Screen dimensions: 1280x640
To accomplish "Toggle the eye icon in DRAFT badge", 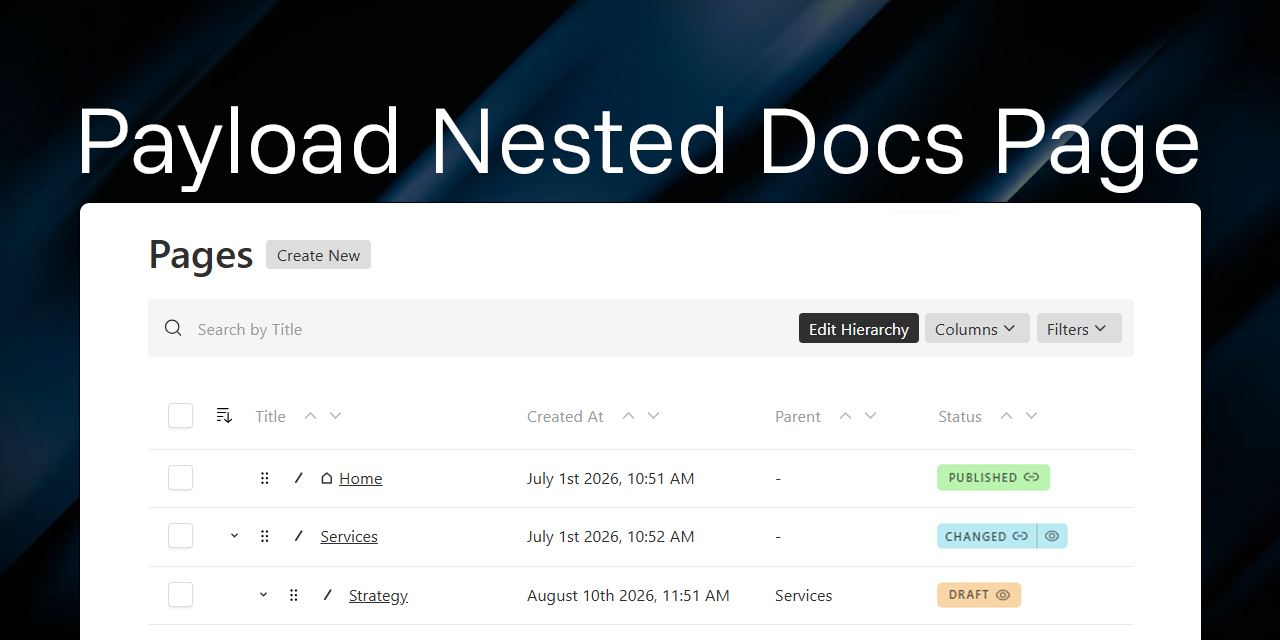I will 1003,595.
